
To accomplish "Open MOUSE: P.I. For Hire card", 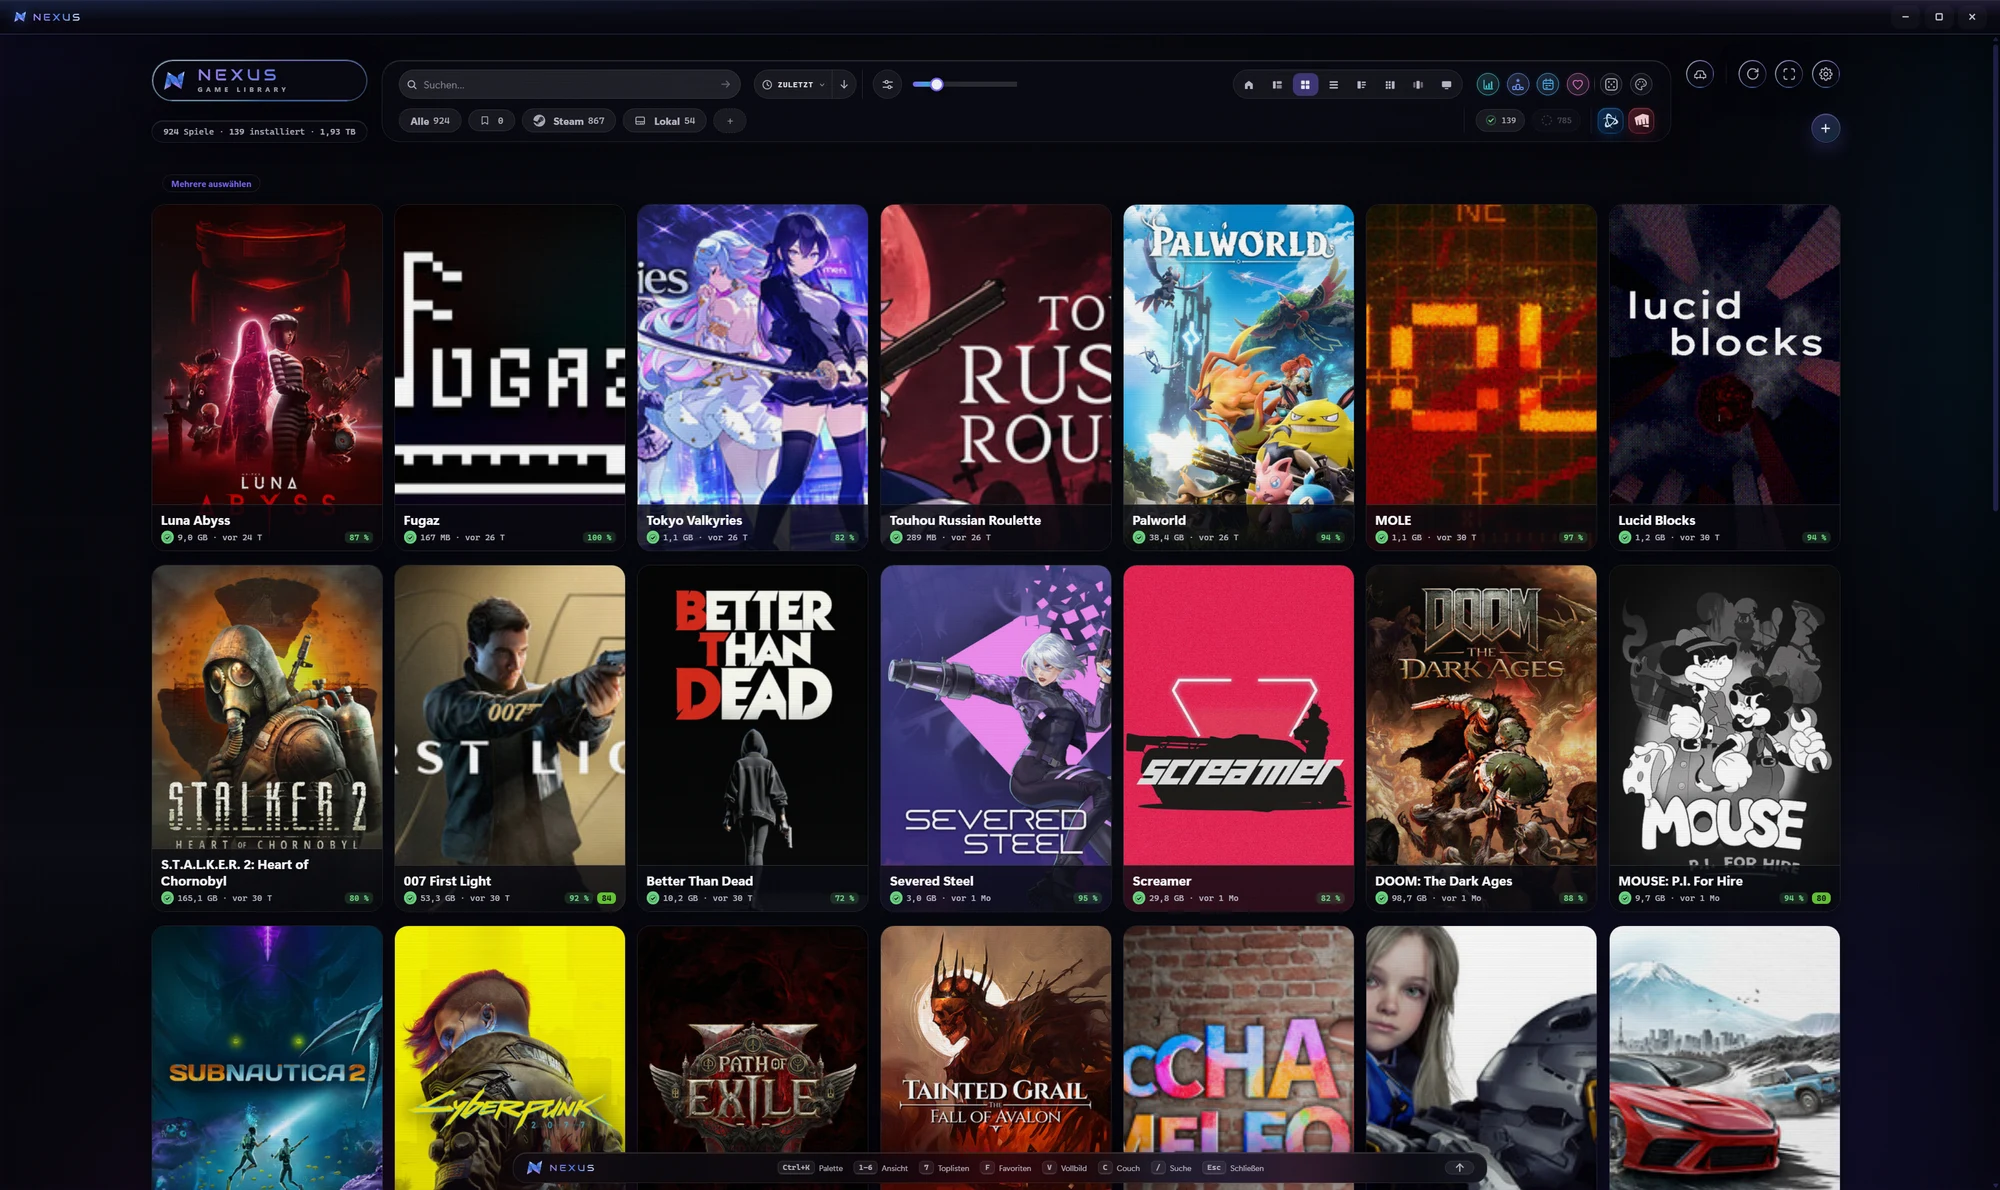I will pyautogui.click(x=1724, y=738).
